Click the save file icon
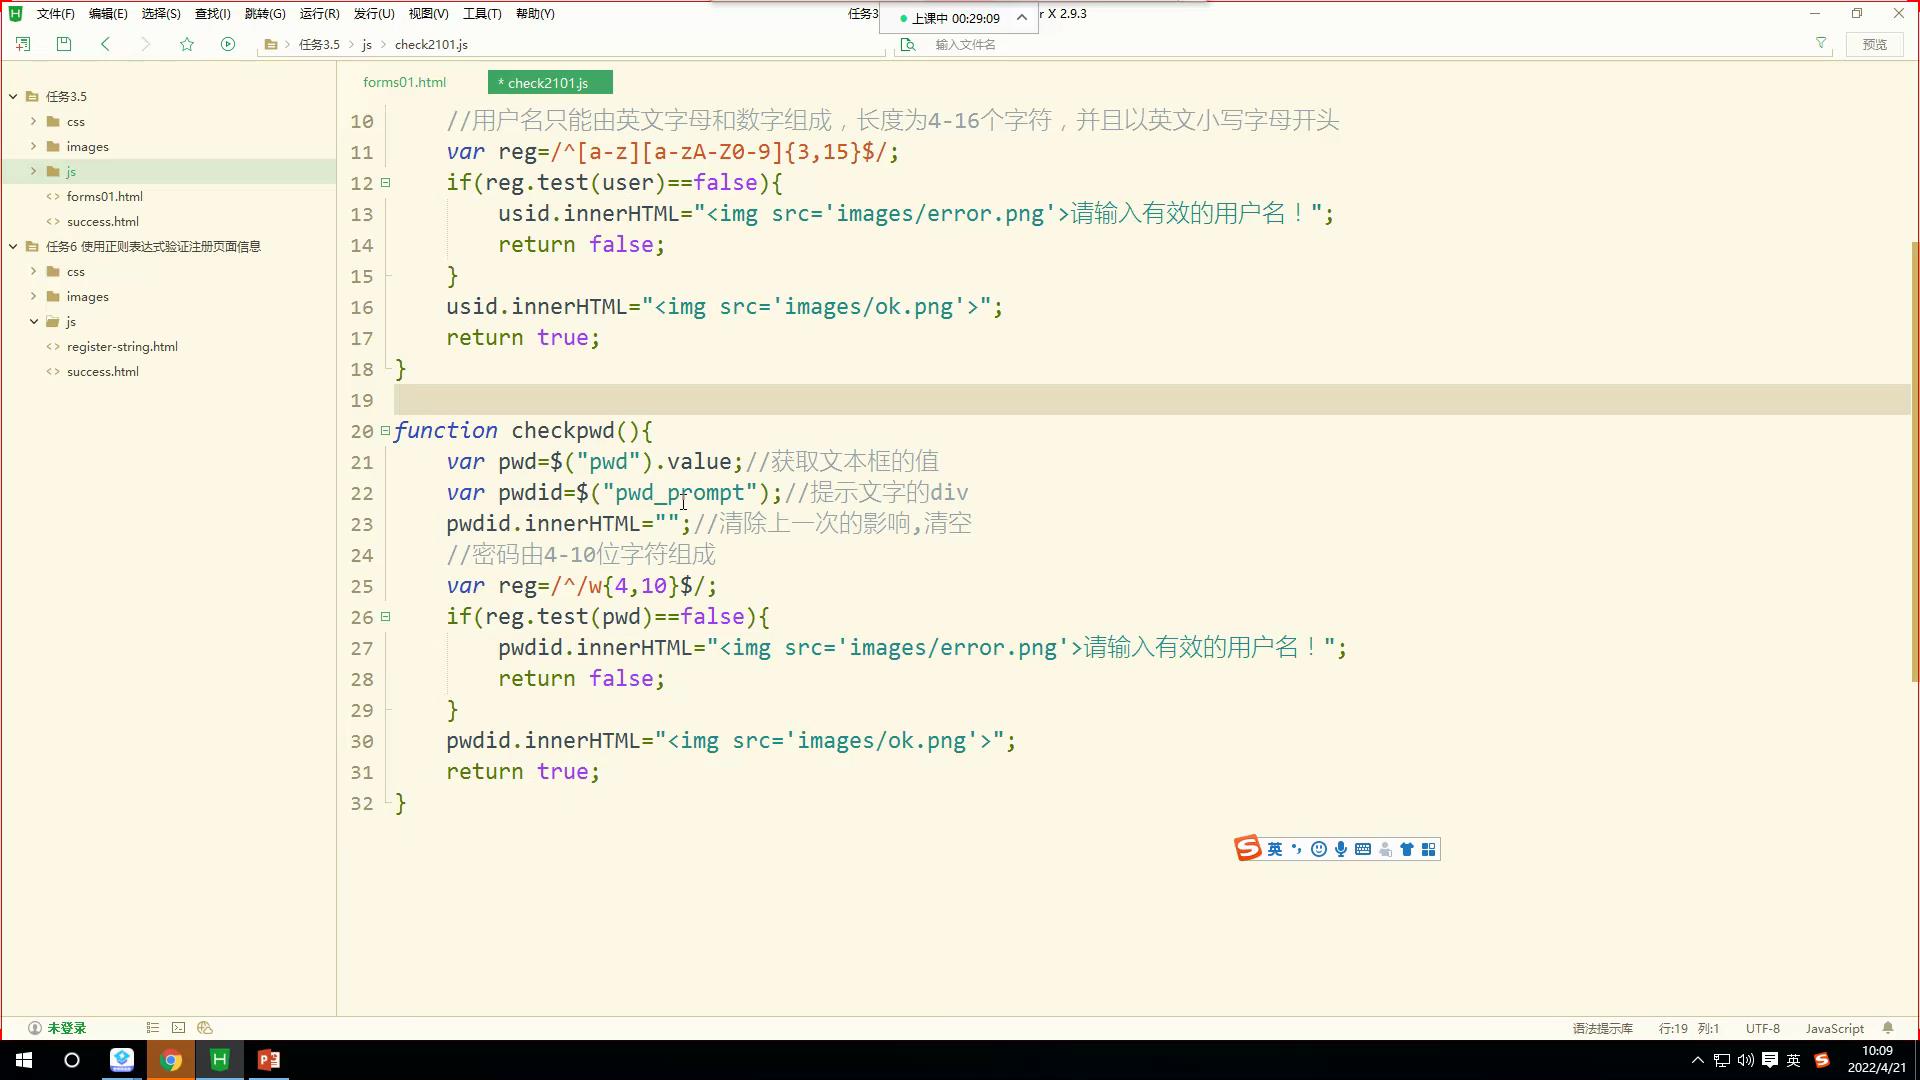The width and height of the screenshot is (1920, 1080). point(64,44)
